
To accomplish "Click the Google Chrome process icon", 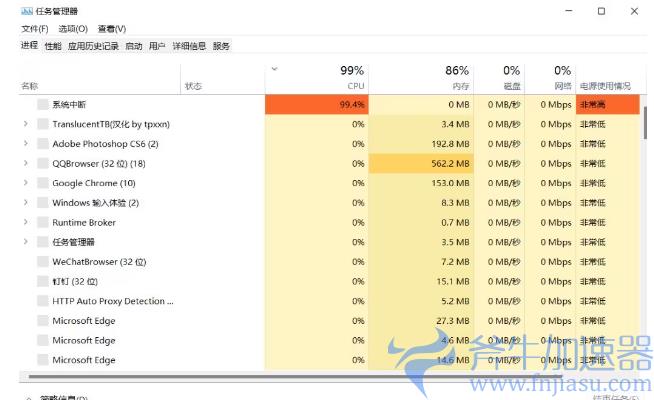I will tap(43, 183).
